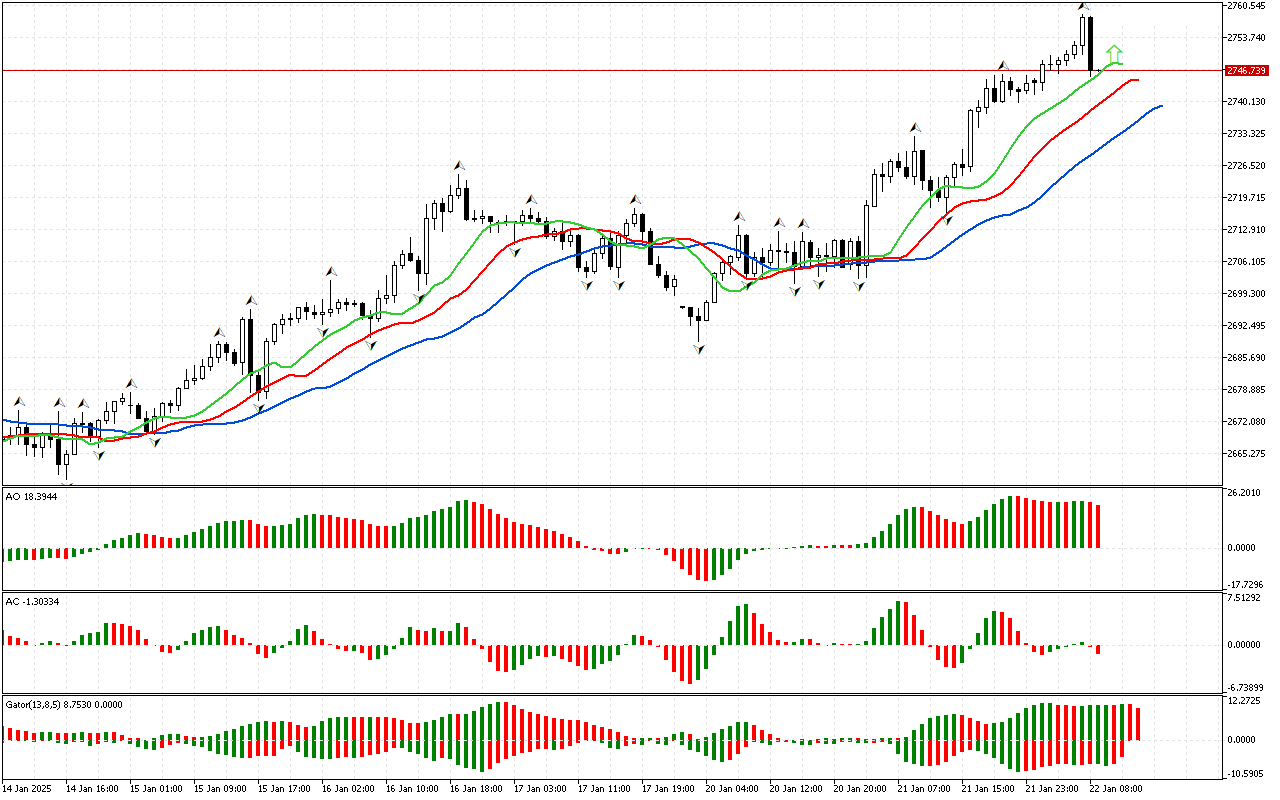
Task: Select the AO 18.3944 indicator label
Action: [x=31, y=496]
